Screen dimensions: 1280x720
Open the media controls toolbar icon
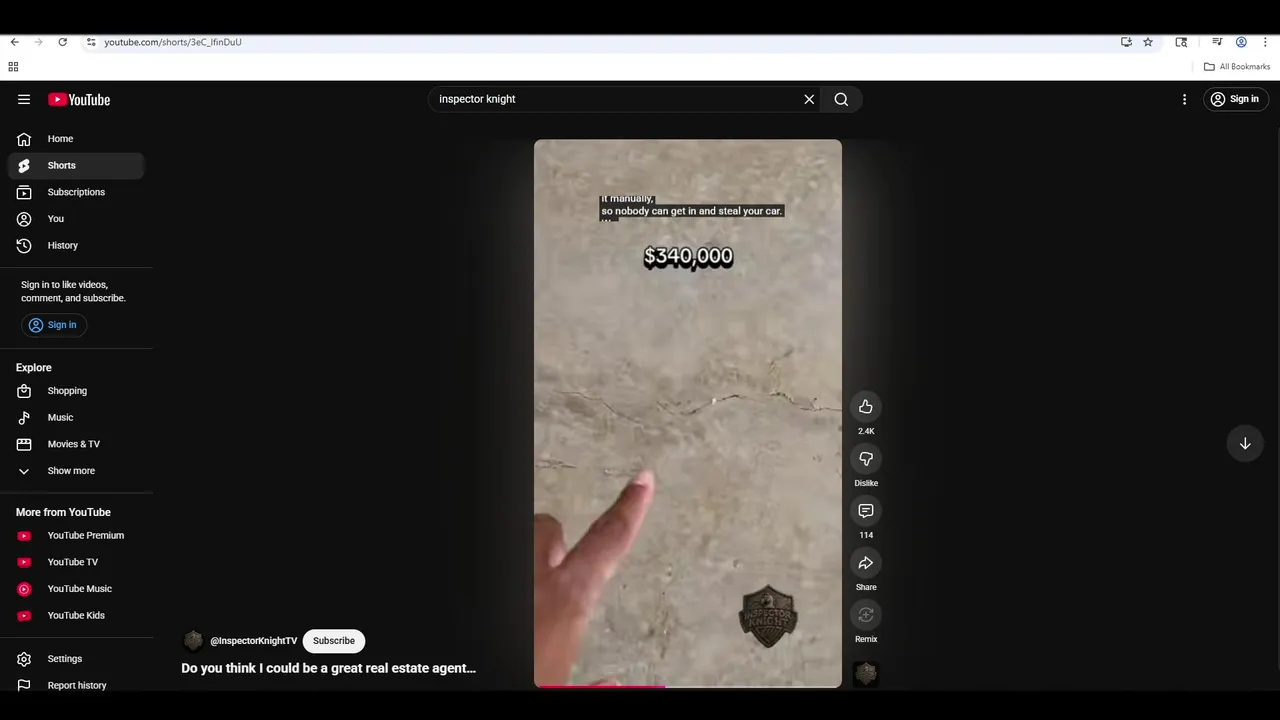(x=1217, y=42)
